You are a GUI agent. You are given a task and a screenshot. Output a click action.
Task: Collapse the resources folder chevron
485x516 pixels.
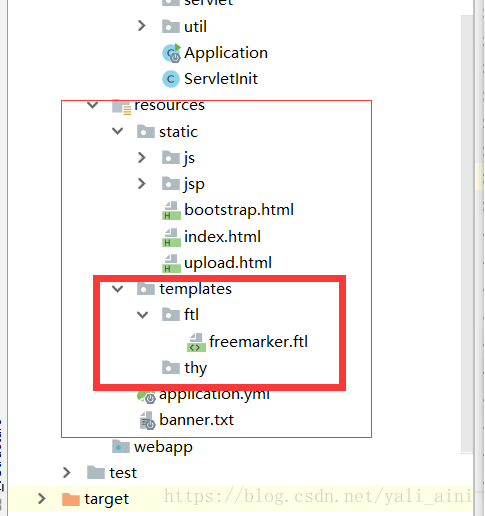click(92, 105)
